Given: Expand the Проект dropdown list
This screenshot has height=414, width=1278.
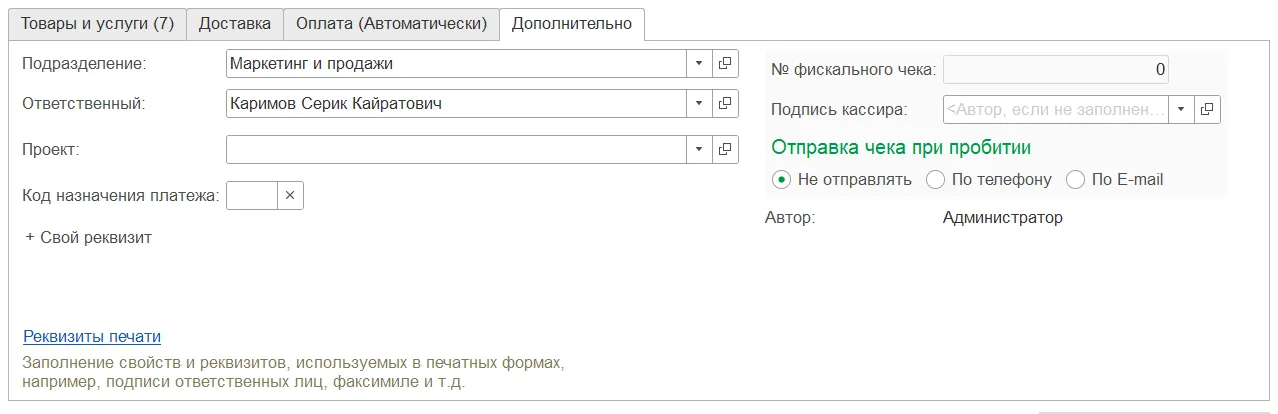Looking at the screenshot, I should pyautogui.click(x=699, y=150).
